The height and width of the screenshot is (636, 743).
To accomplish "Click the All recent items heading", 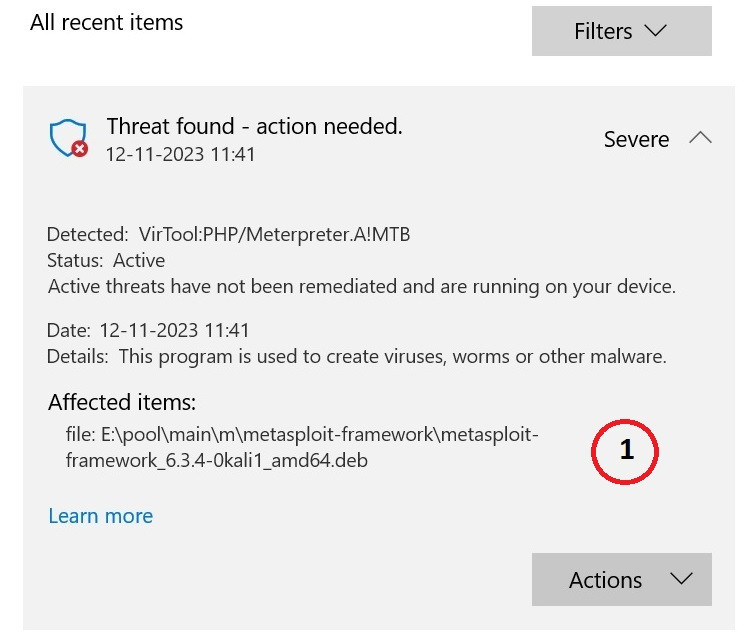I will pos(107,22).
